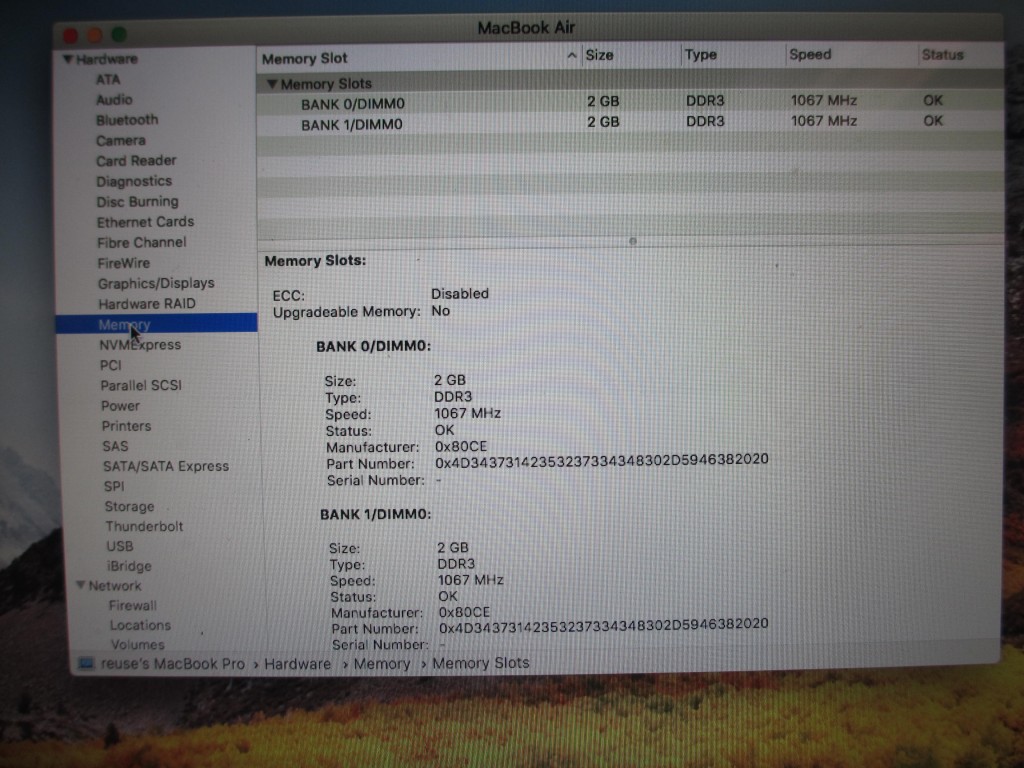The width and height of the screenshot is (1024, 768).
Task: Select PCI in the sidebar
Action: pyautogui.click(x=110, y=365)
